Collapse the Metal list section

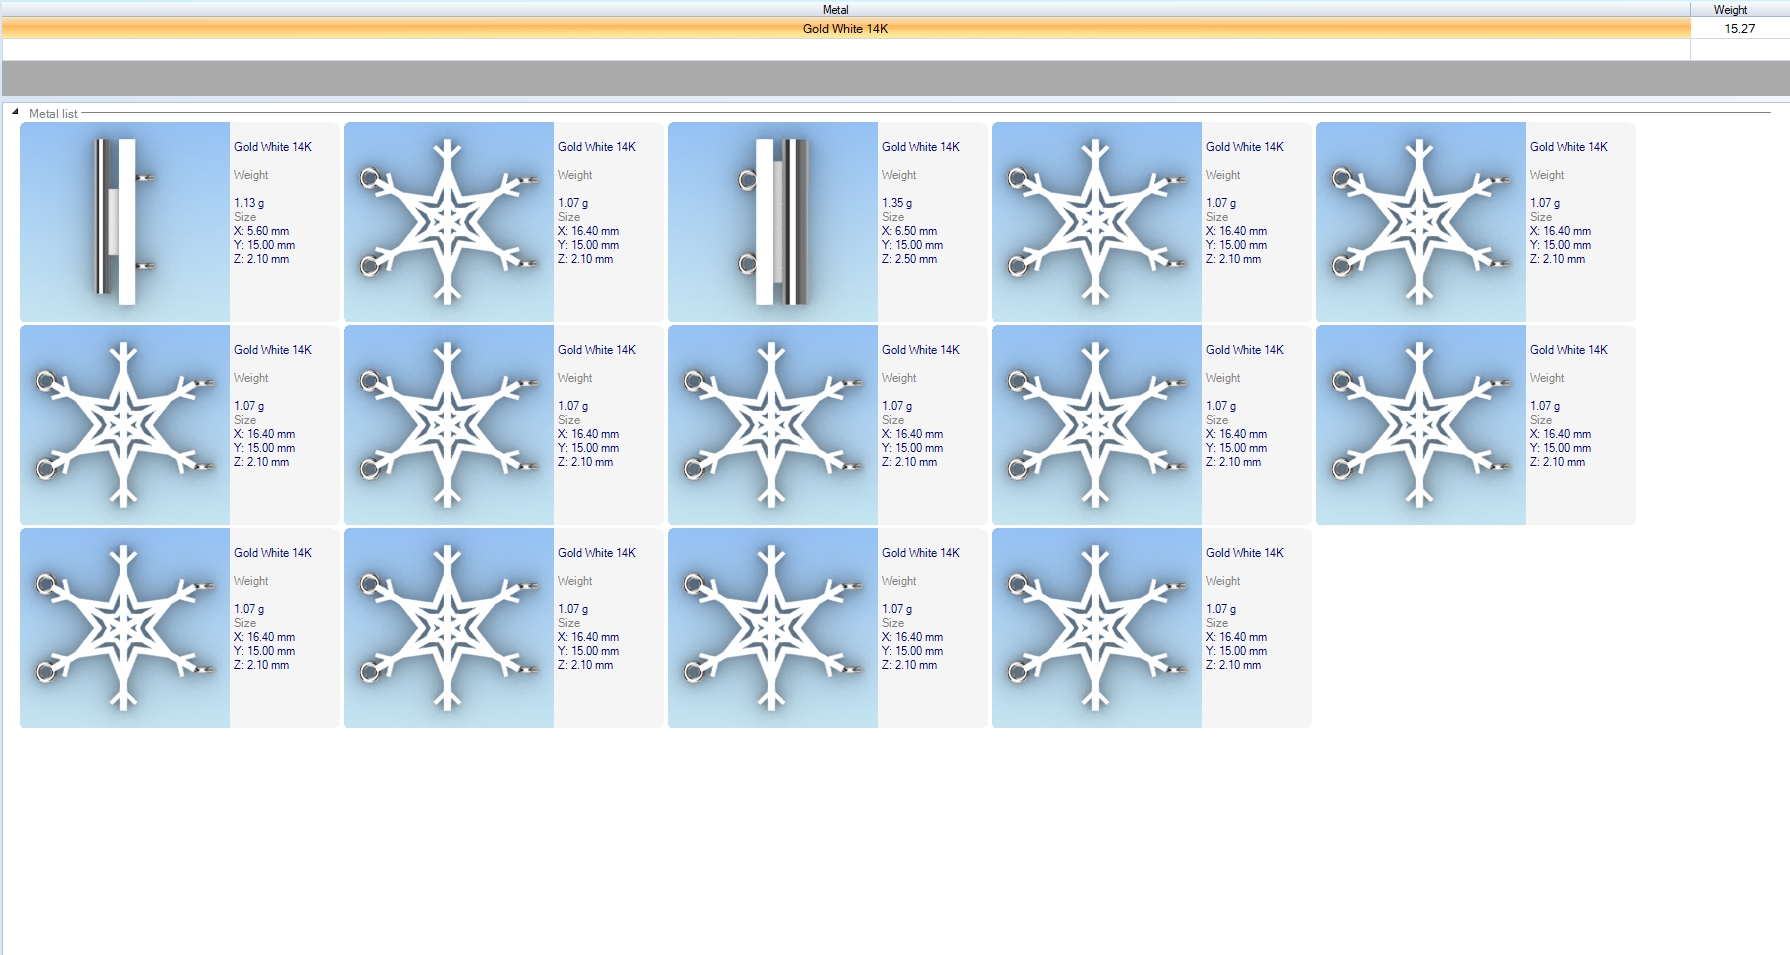15,112
